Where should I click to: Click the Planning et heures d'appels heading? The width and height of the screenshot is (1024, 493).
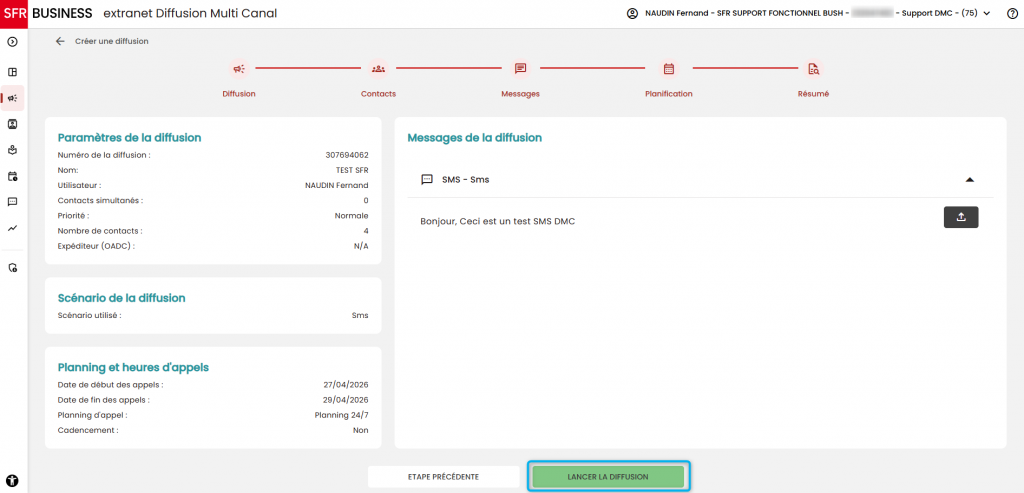(133, 368)
